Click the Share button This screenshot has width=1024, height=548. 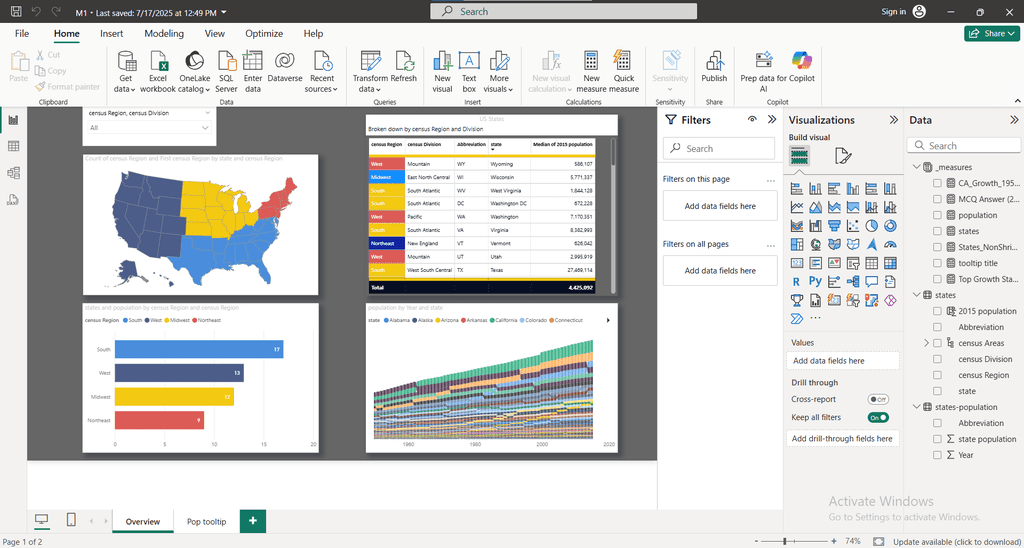point(991,33)
